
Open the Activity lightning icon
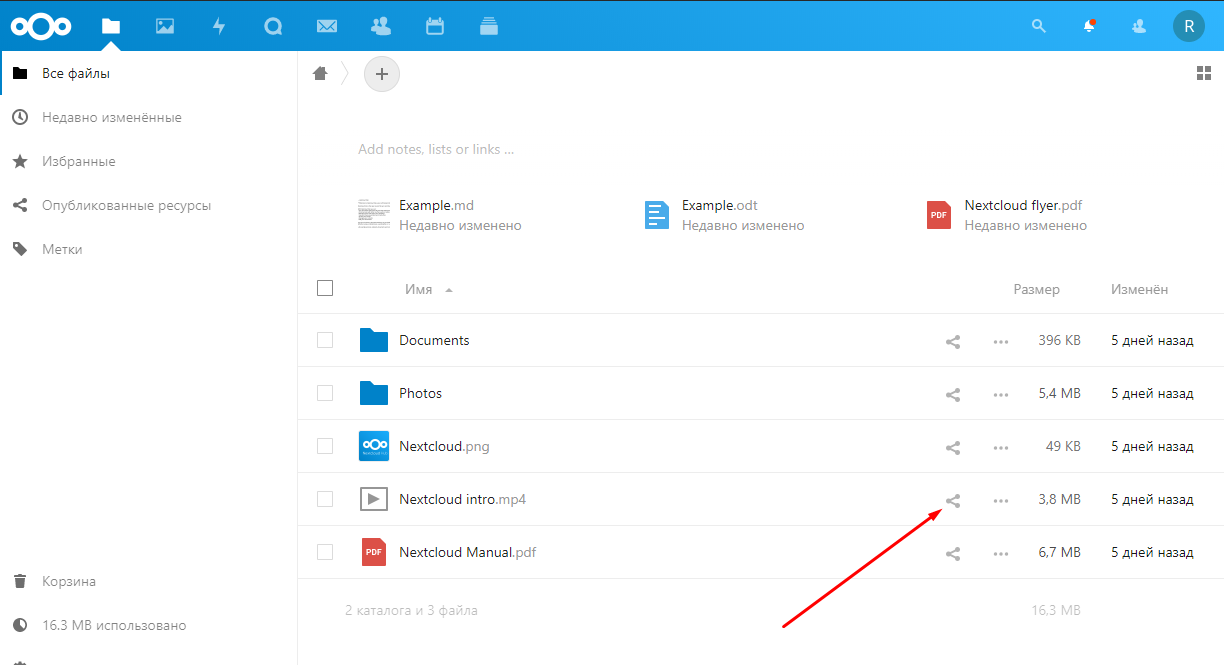219,26
